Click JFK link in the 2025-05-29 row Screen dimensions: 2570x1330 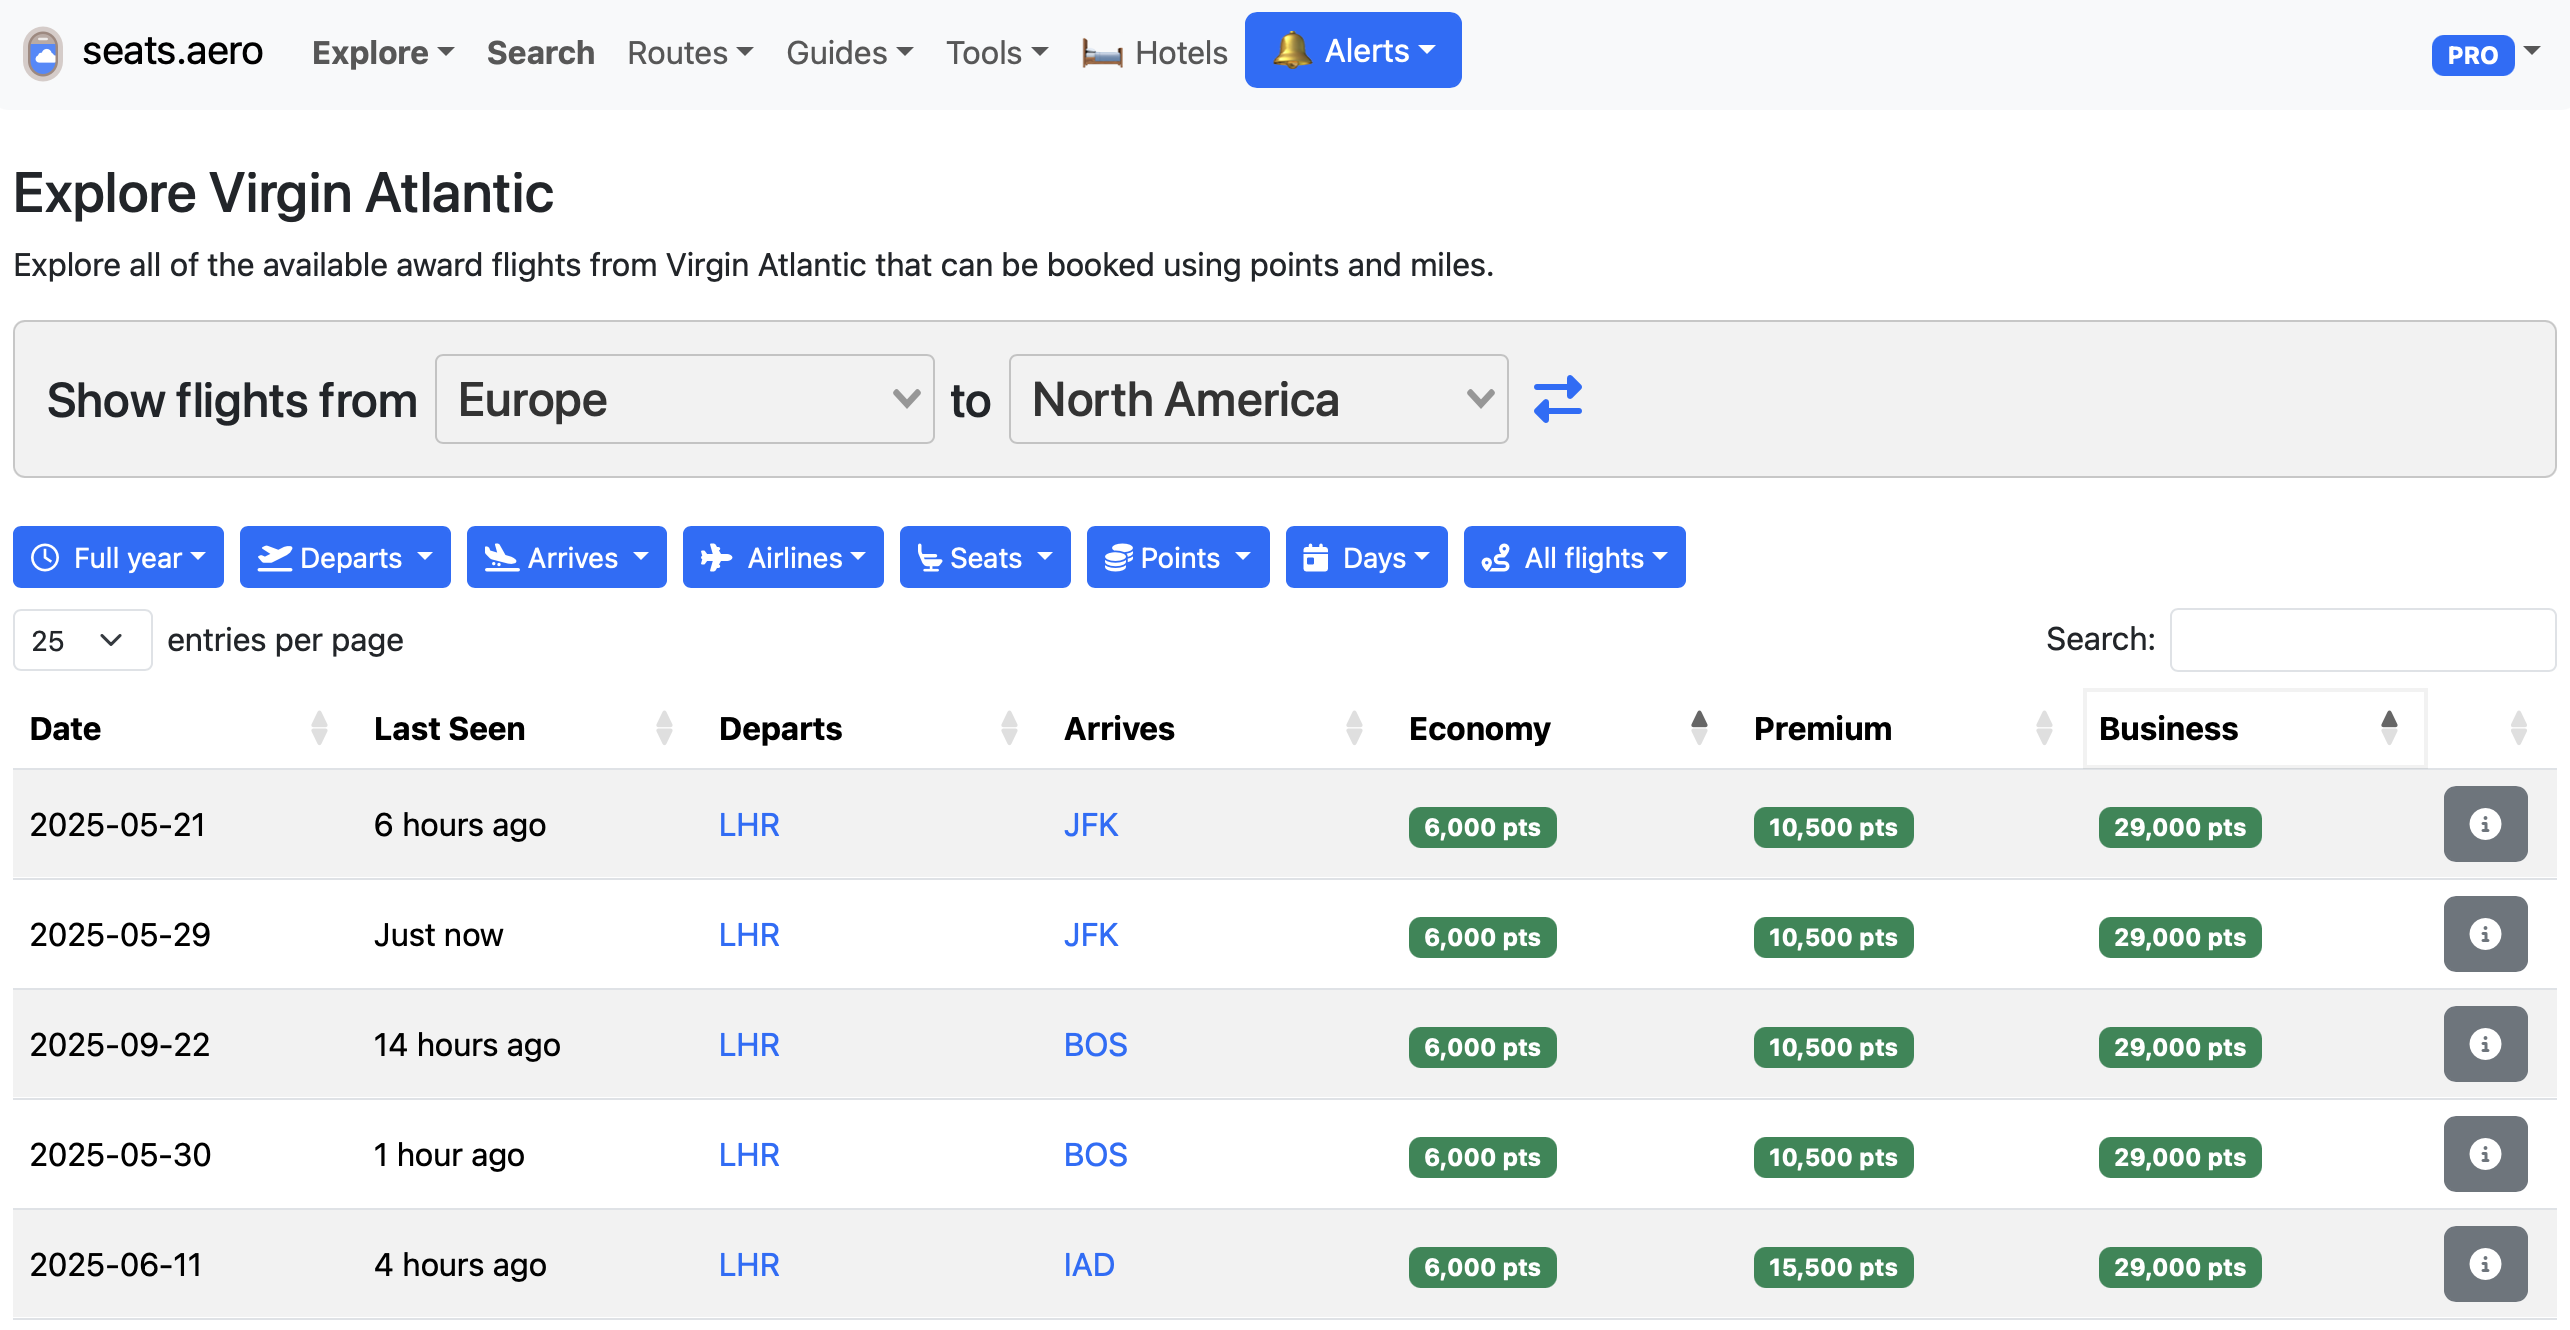pyautogui.click(x=1091, y=934)
